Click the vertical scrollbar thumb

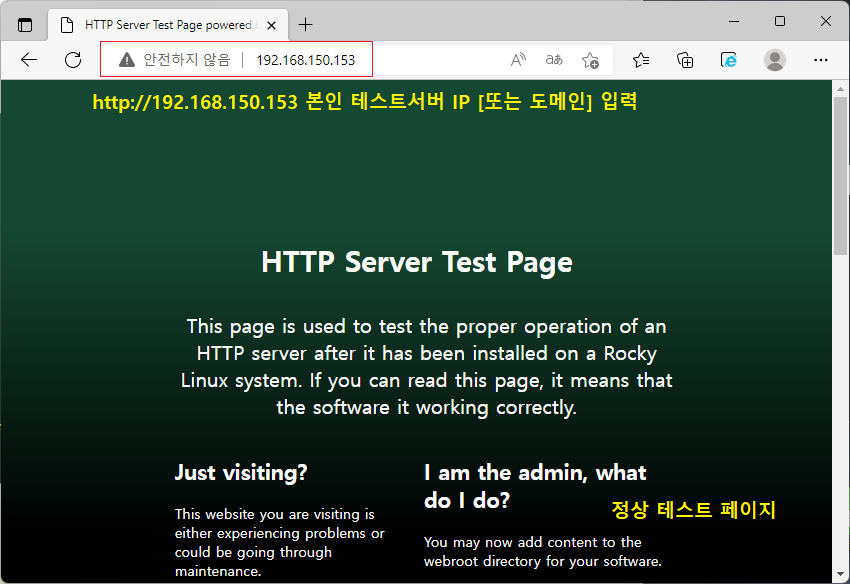(841, 176)
